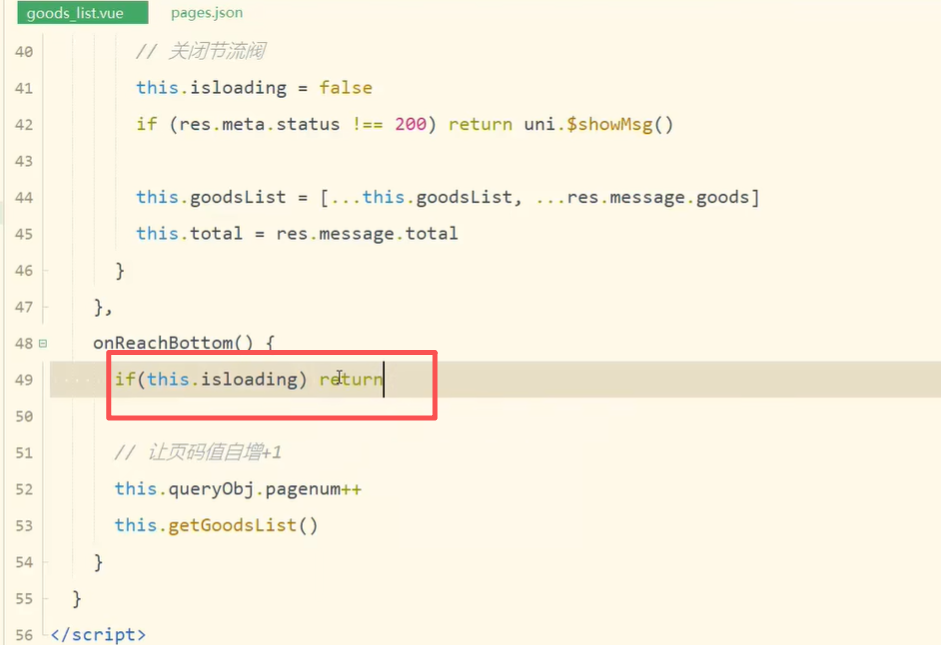Click line number 42 in the gutter

(24, 125)
